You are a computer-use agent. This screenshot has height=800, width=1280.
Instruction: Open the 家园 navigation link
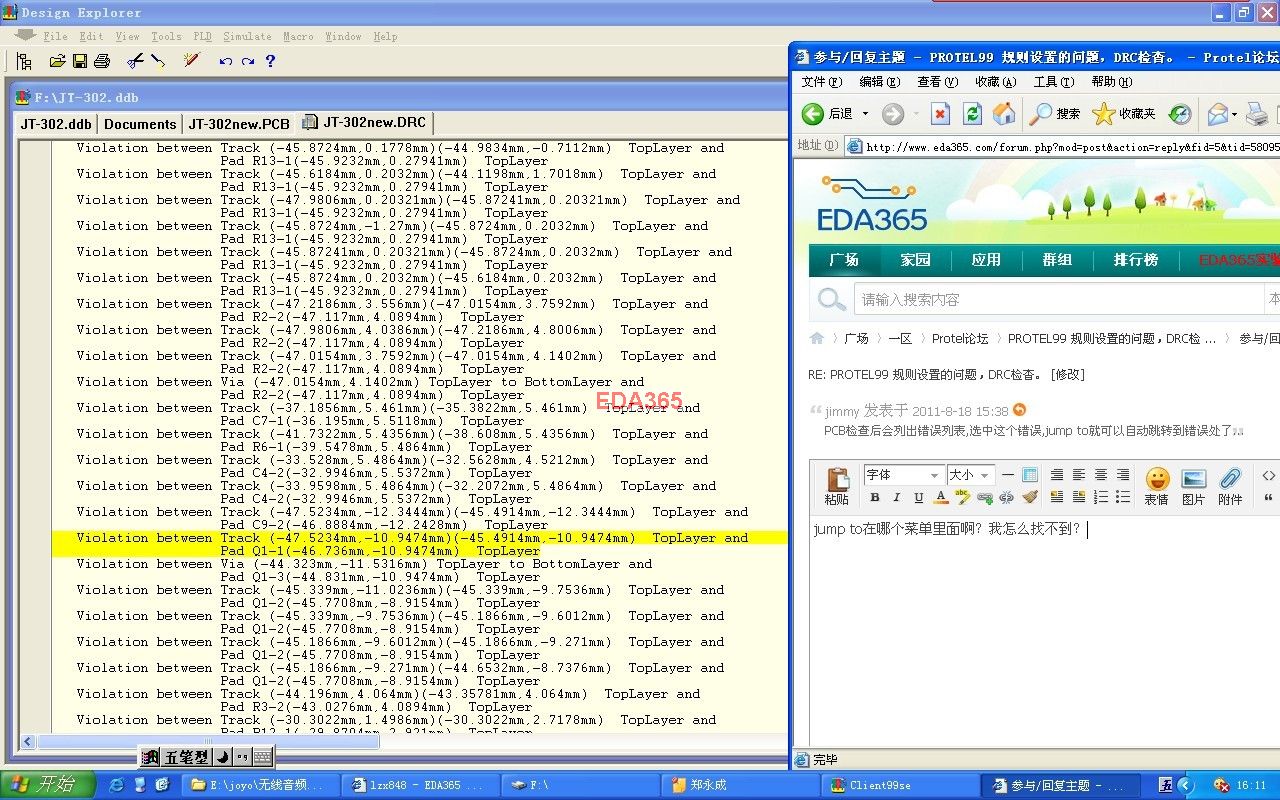915,260
